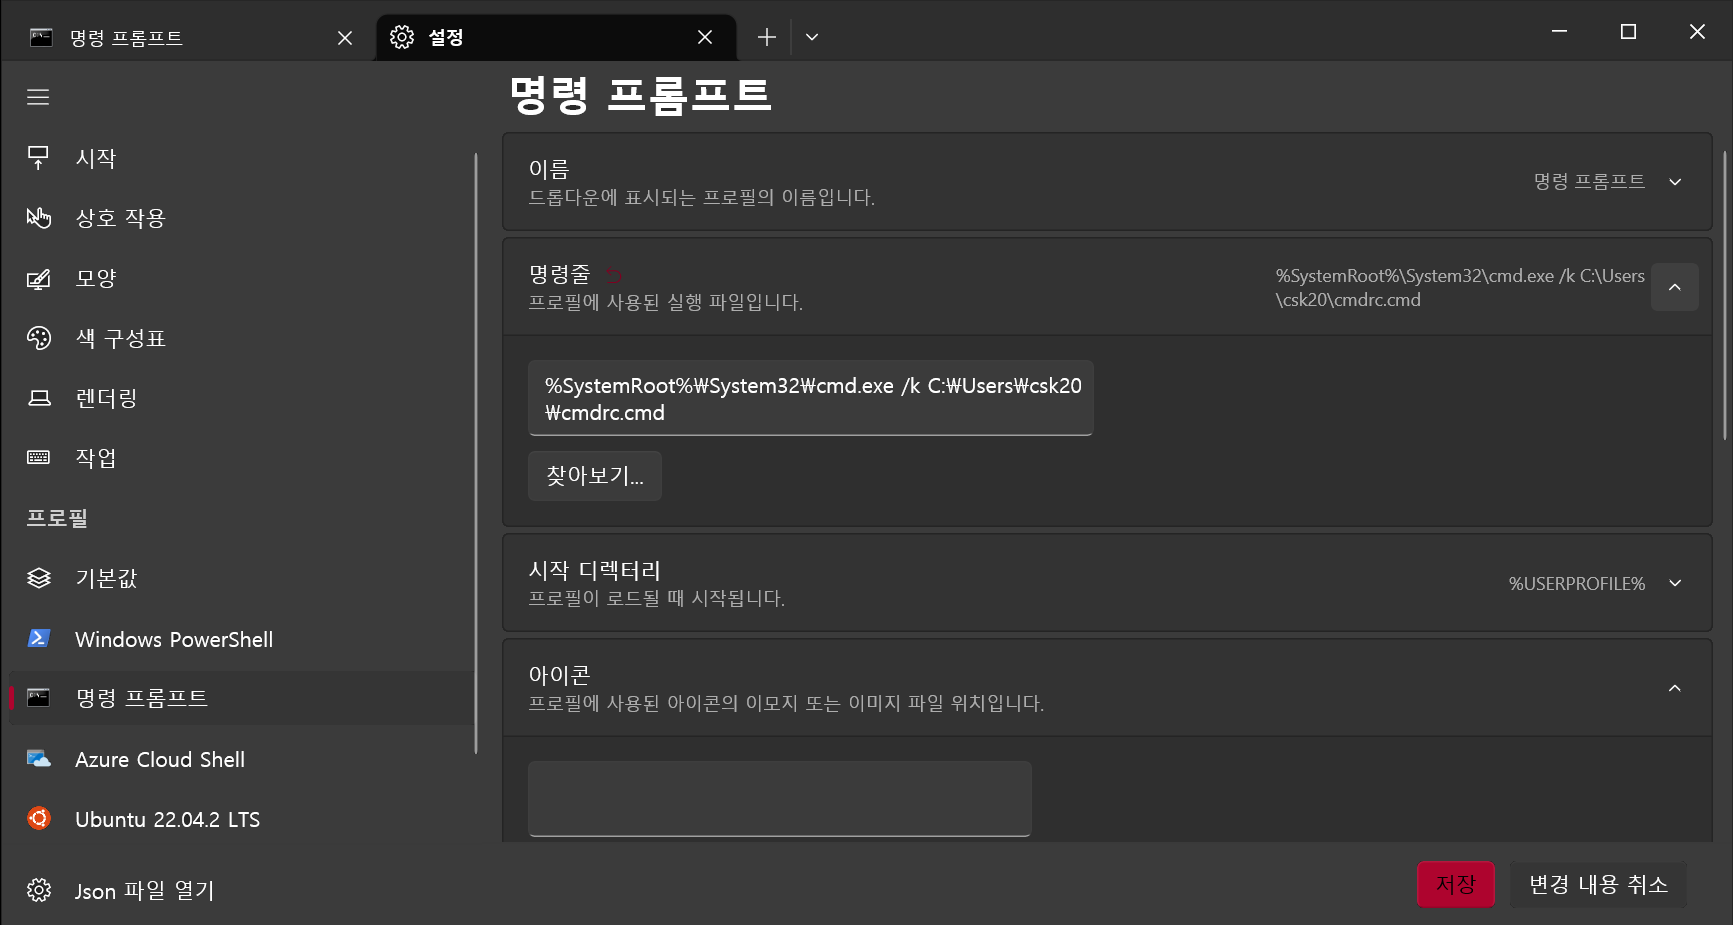Open the 렌더링 settings page
Viewport: 1733px width, 925px height.
pyautogui.click(x=240, y=398)
